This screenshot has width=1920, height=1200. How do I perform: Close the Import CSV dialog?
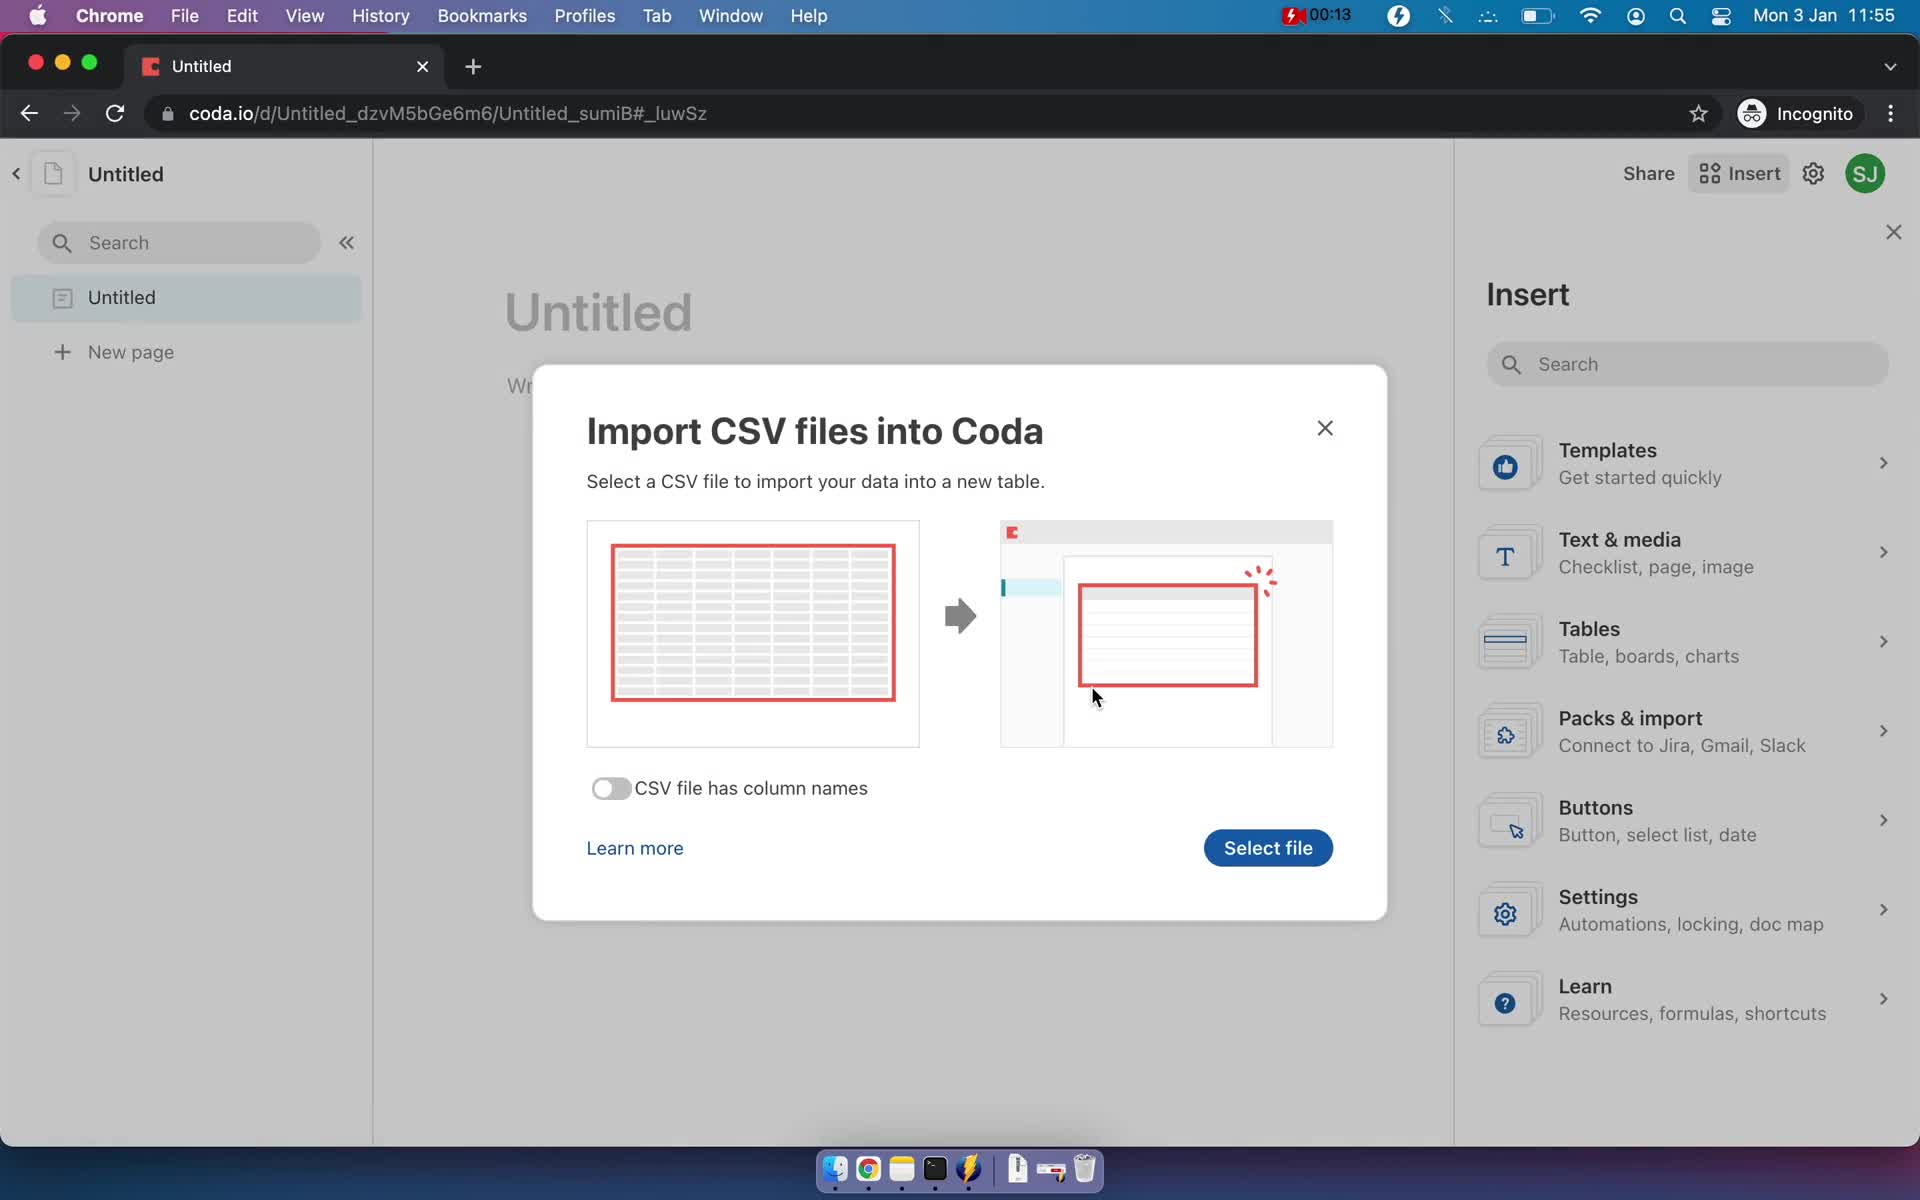pyautogui.click(x=1325, y=428)
